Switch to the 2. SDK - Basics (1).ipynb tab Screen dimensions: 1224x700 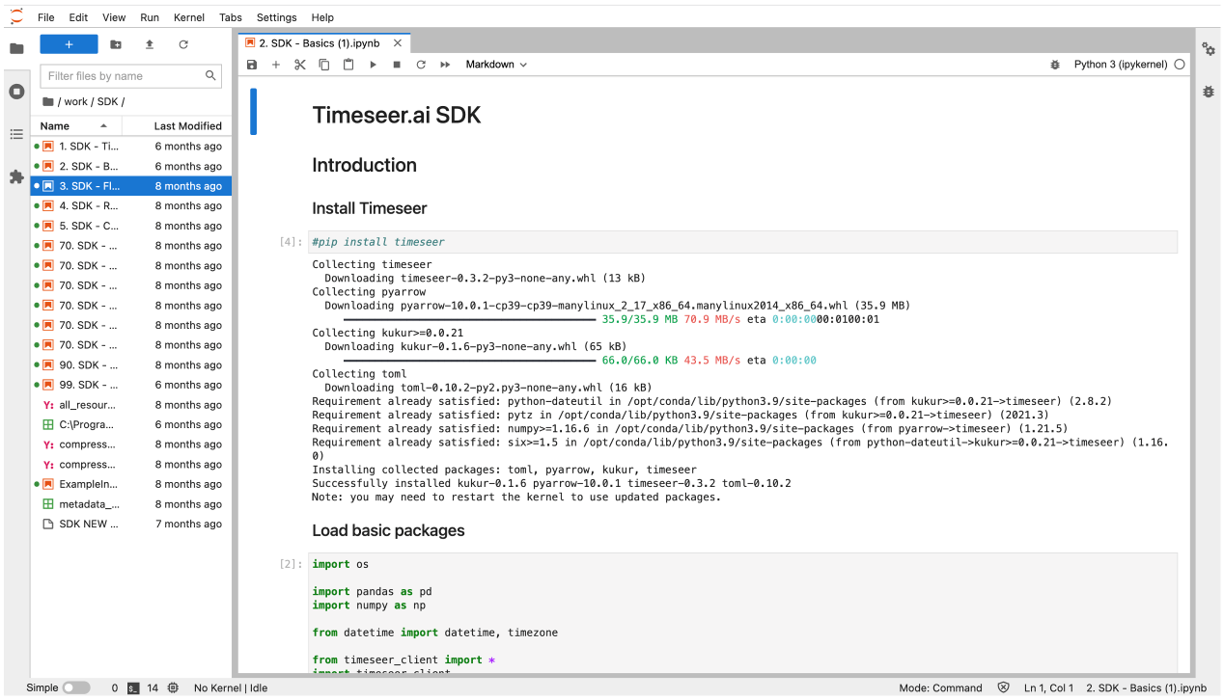pyautogui.click(x=318, y=43)
